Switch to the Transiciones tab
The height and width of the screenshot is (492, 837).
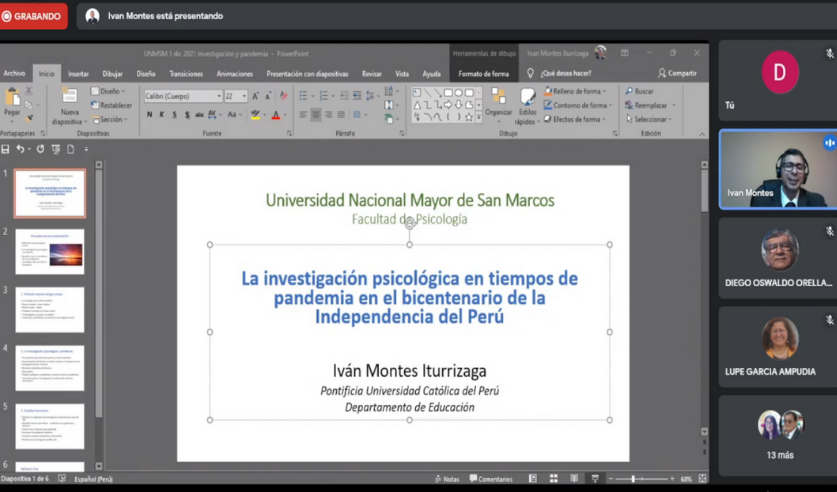tap(186, 74)
